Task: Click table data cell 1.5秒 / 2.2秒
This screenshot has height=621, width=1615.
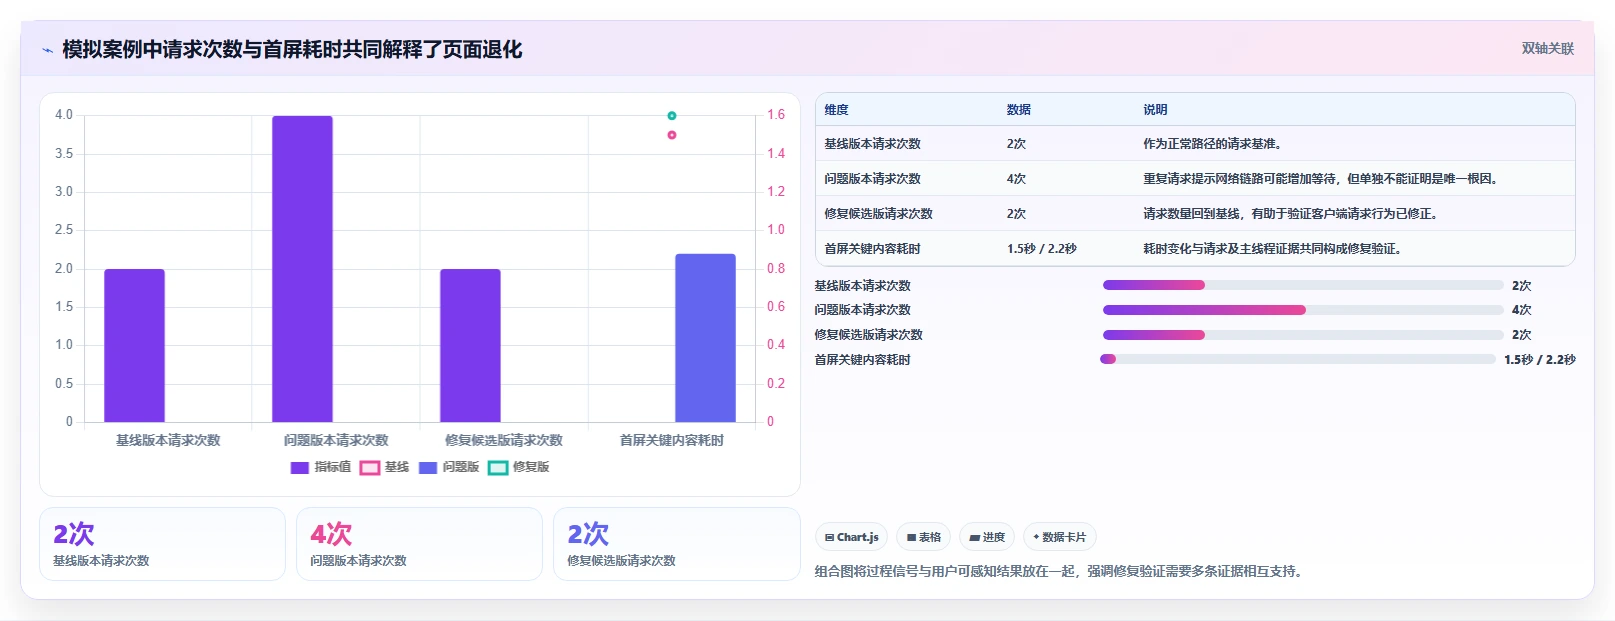Action: (x=1041, y=249)
